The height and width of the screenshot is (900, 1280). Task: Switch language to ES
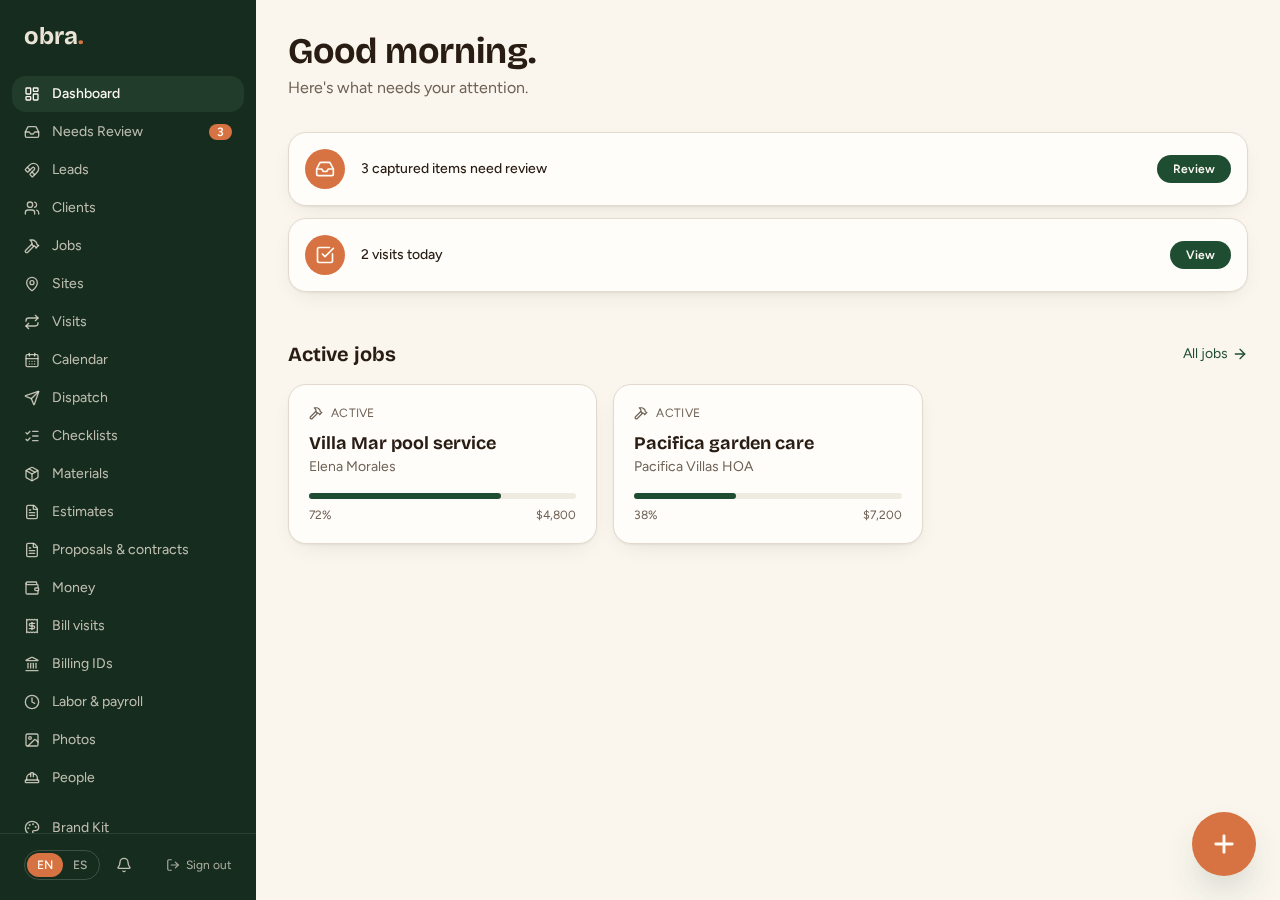click(x=80, y=865)
